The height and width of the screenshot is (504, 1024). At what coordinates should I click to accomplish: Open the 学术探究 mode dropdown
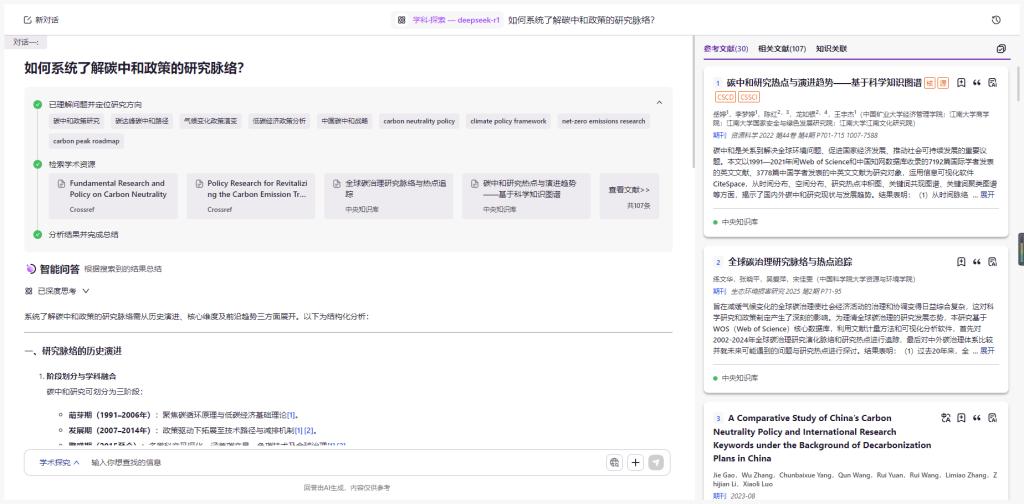pyautogui.click(x=59, y=462)
